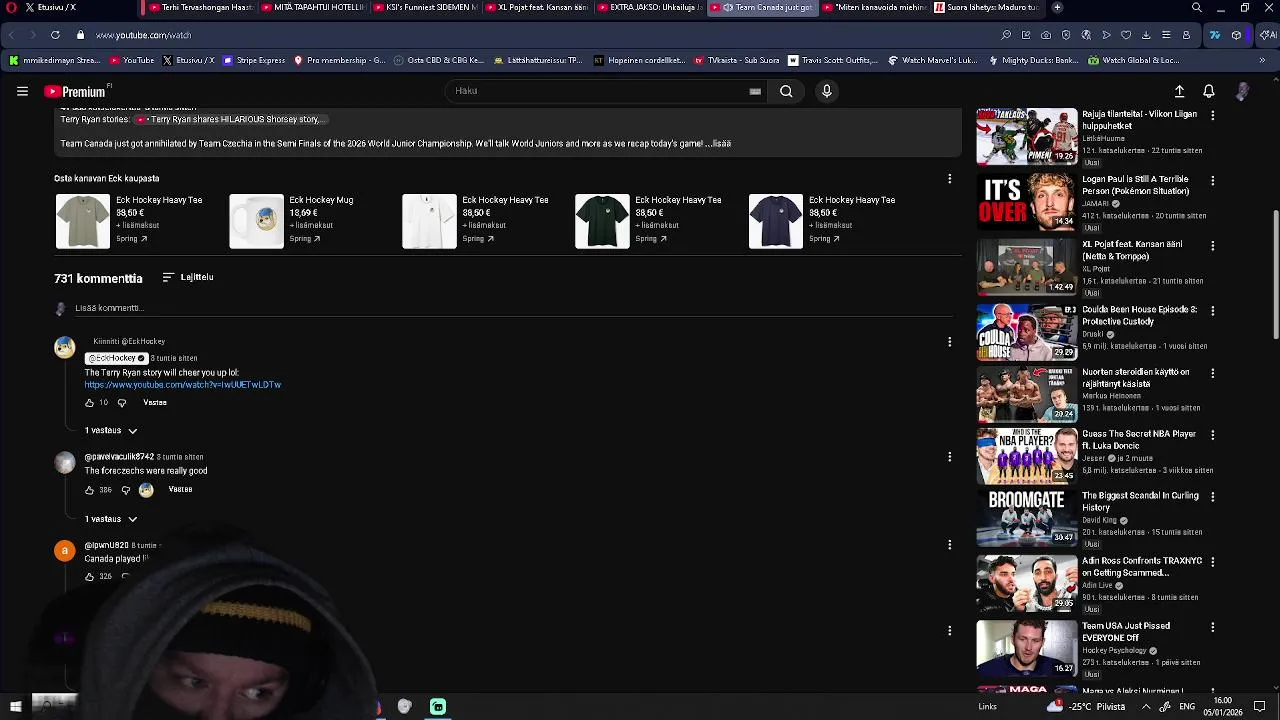1280x720 pixels.
Task: Open the YouTube hamburger guide menu
Action: [22, 91]
